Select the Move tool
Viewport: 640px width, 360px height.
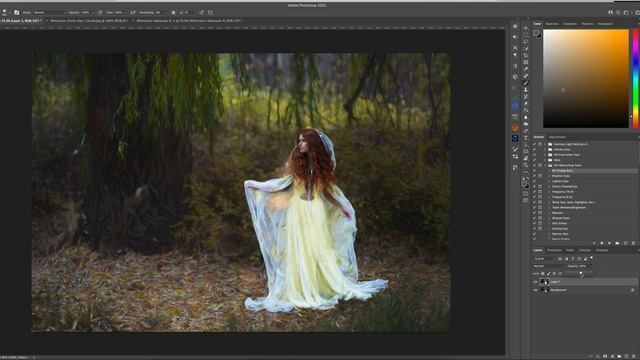[525, 28]
